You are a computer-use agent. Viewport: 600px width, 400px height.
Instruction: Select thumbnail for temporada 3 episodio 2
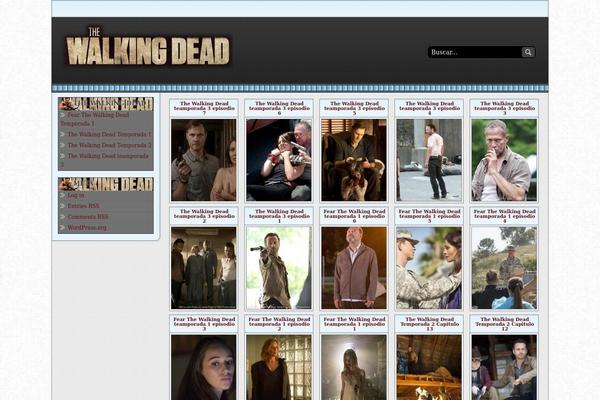point(204,268)
